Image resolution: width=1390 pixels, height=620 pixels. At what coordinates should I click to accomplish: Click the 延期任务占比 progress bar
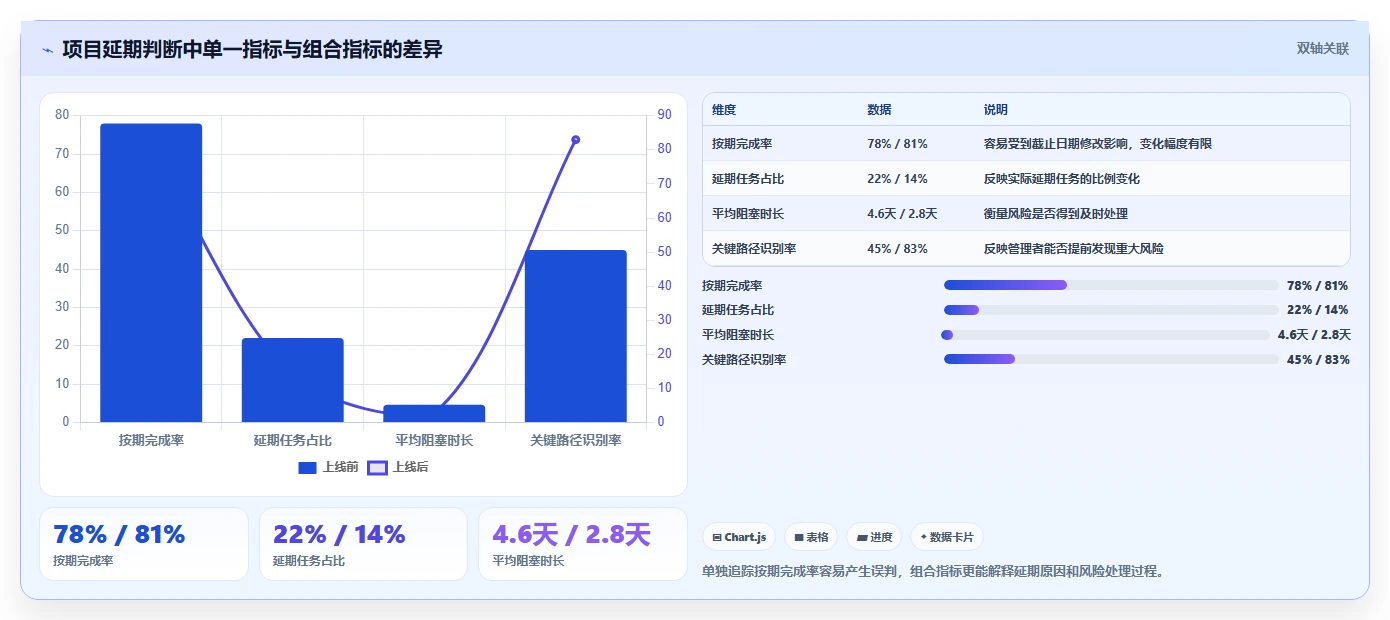pyautogui.click(x=1111, y=310)
